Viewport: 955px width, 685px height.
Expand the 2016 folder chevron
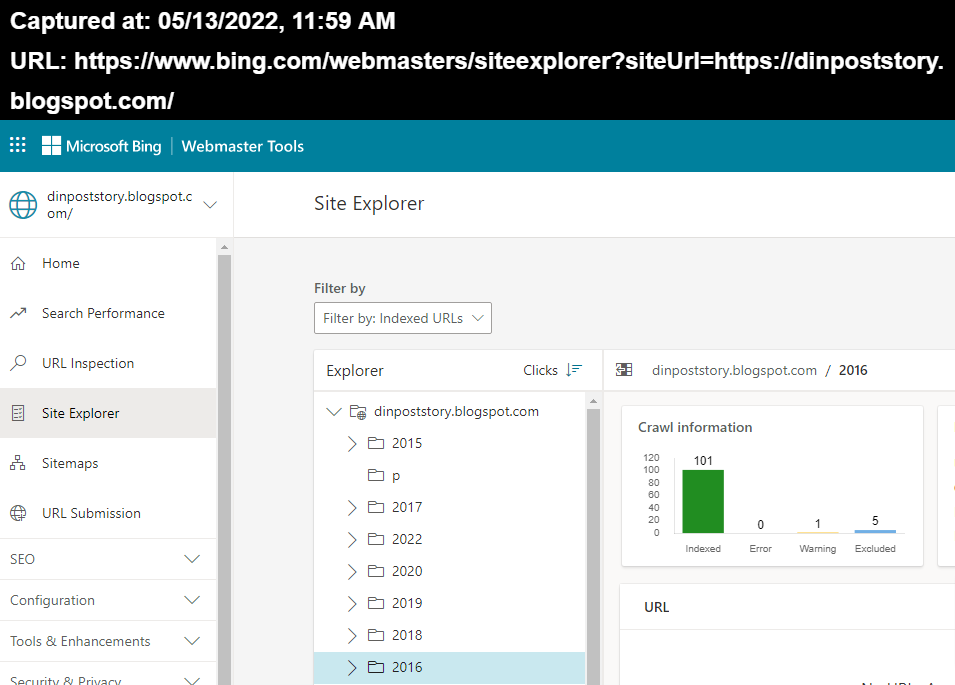[352, 667]
